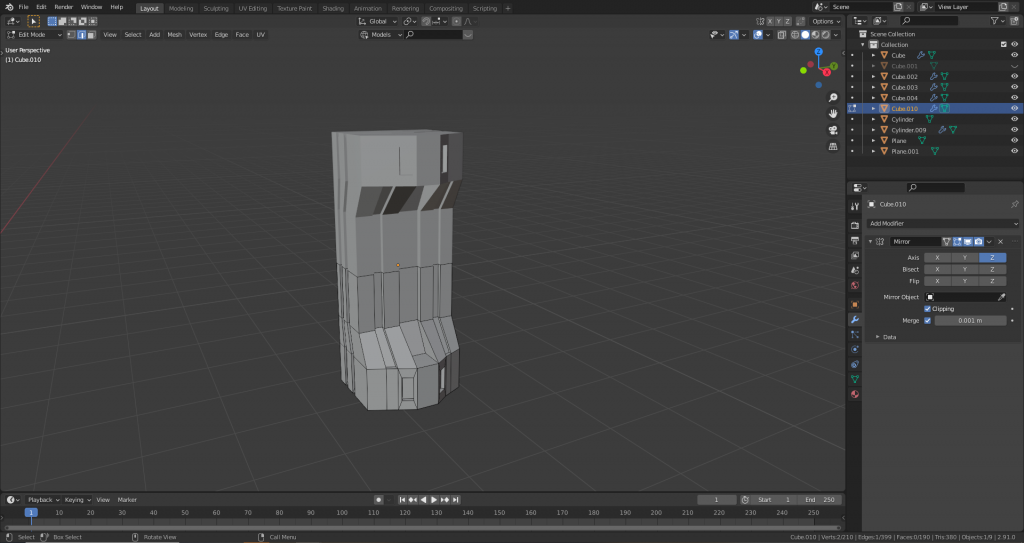Toggle the Clipping checkbox

[928, 309]
